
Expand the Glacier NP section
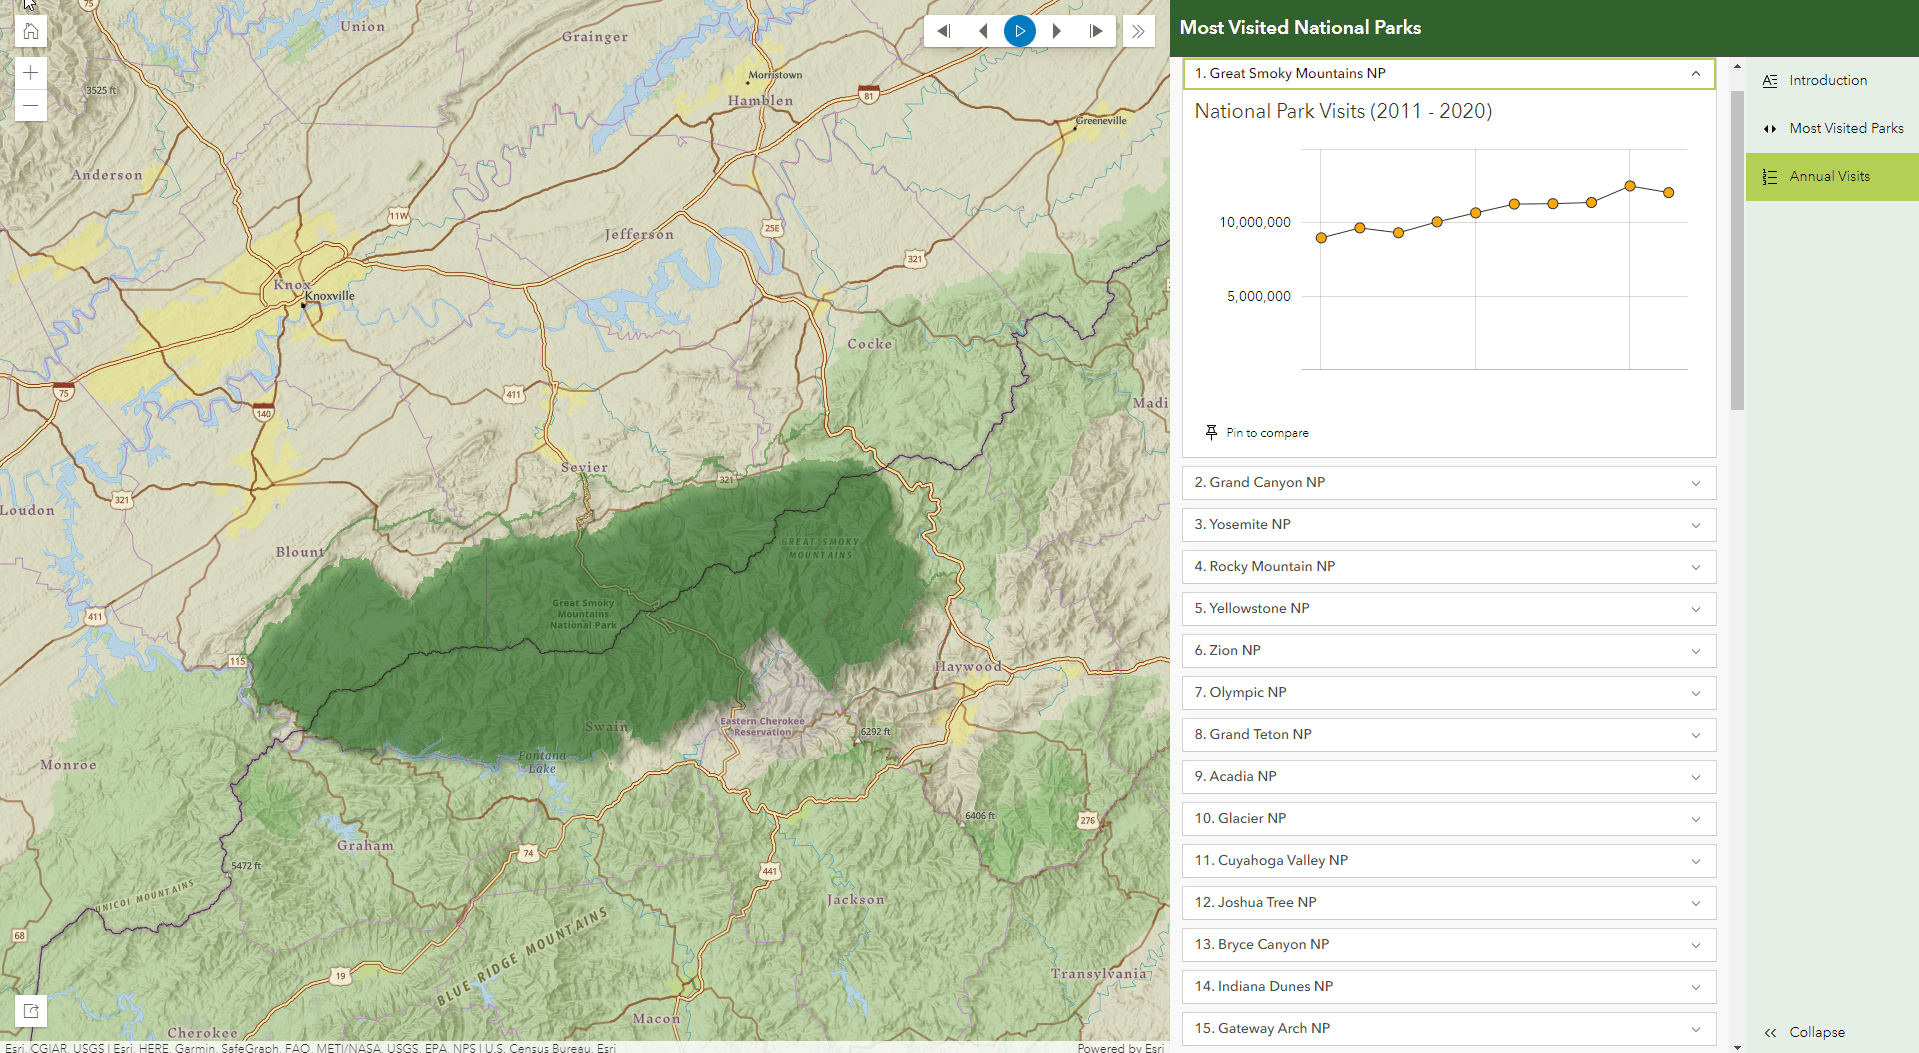tap(1449, 819)
